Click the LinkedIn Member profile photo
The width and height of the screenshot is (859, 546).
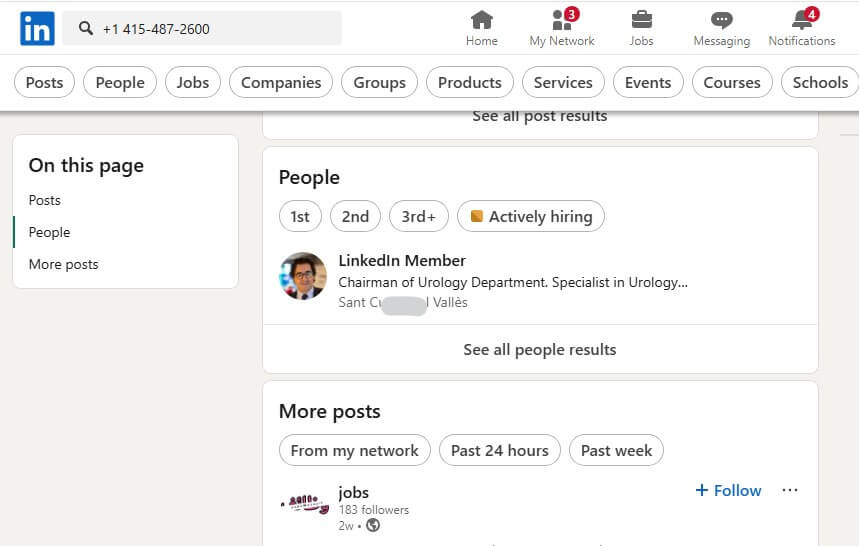pyautogui.click(x=303, y=276)
